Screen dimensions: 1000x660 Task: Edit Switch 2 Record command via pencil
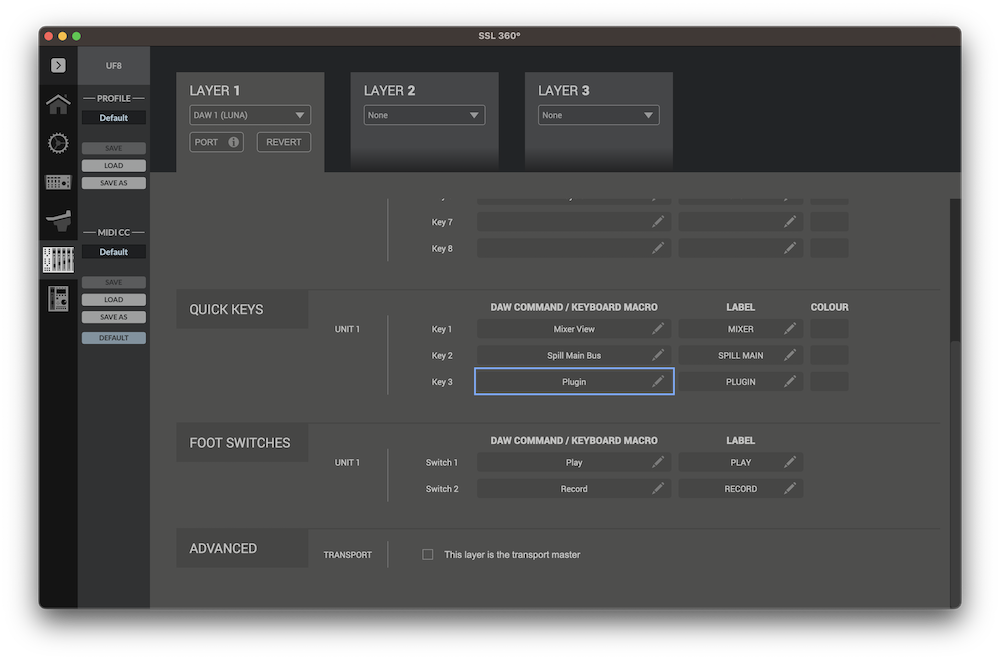pyautogui.click(x=658, y=488)
